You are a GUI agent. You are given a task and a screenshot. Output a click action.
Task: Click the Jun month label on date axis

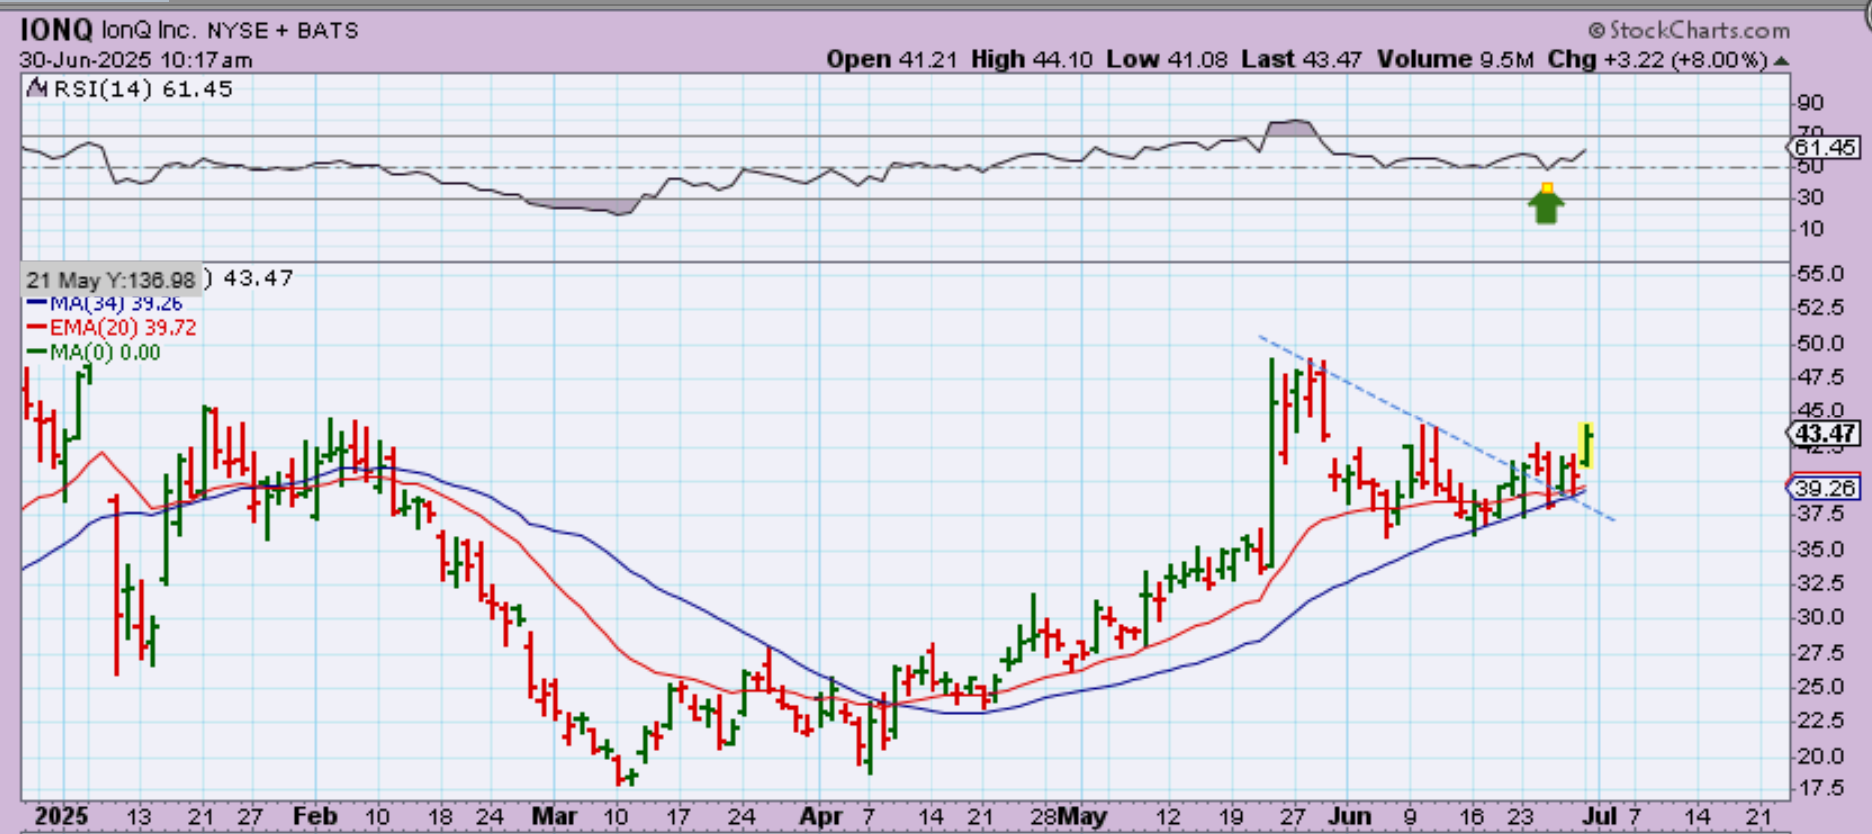[1349, 816]
